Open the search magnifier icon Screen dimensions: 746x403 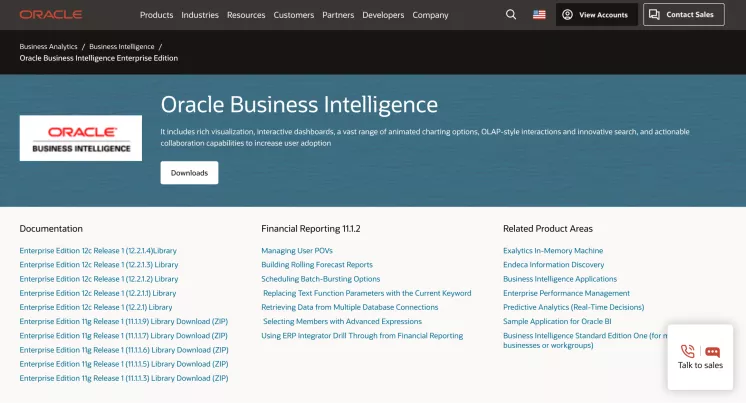tap(511, 15)
